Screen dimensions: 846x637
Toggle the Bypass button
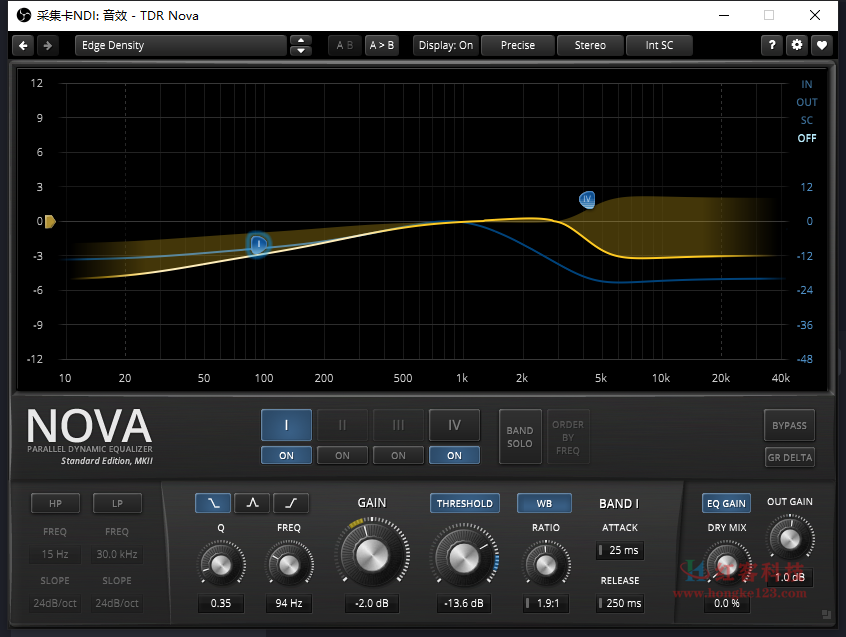pos(789,425)
